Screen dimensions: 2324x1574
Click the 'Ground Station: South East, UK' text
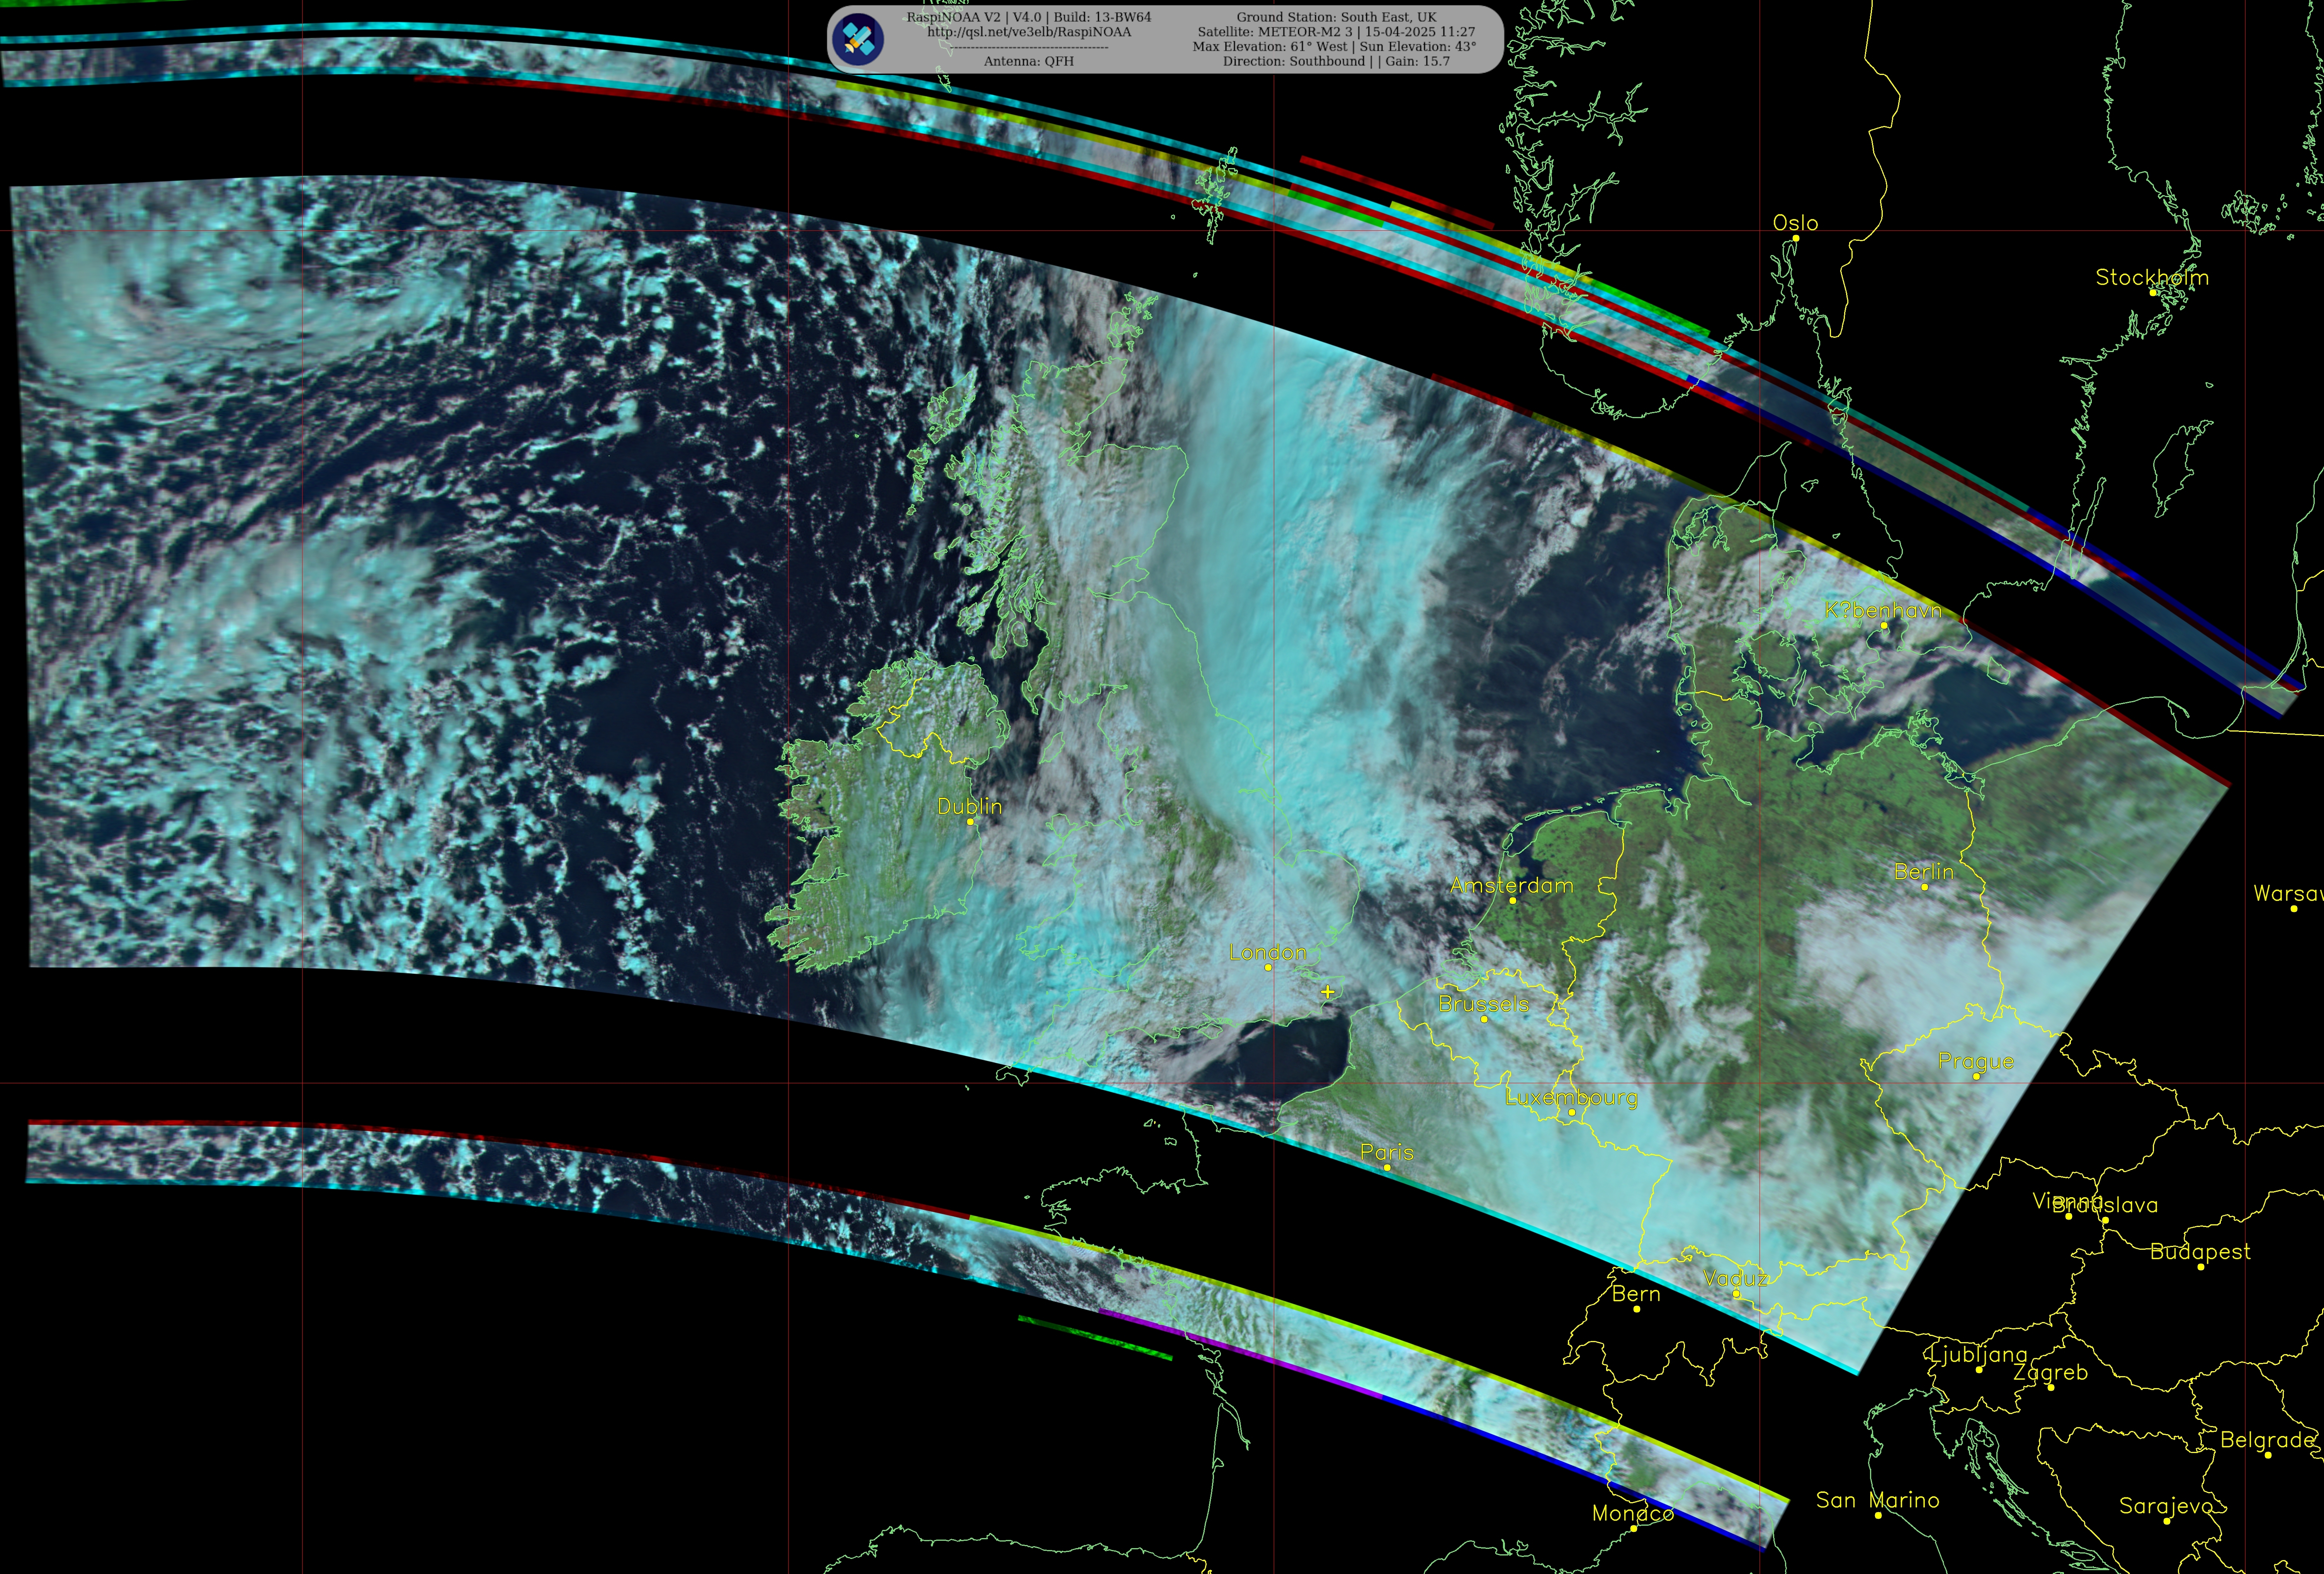(1336, 17)
